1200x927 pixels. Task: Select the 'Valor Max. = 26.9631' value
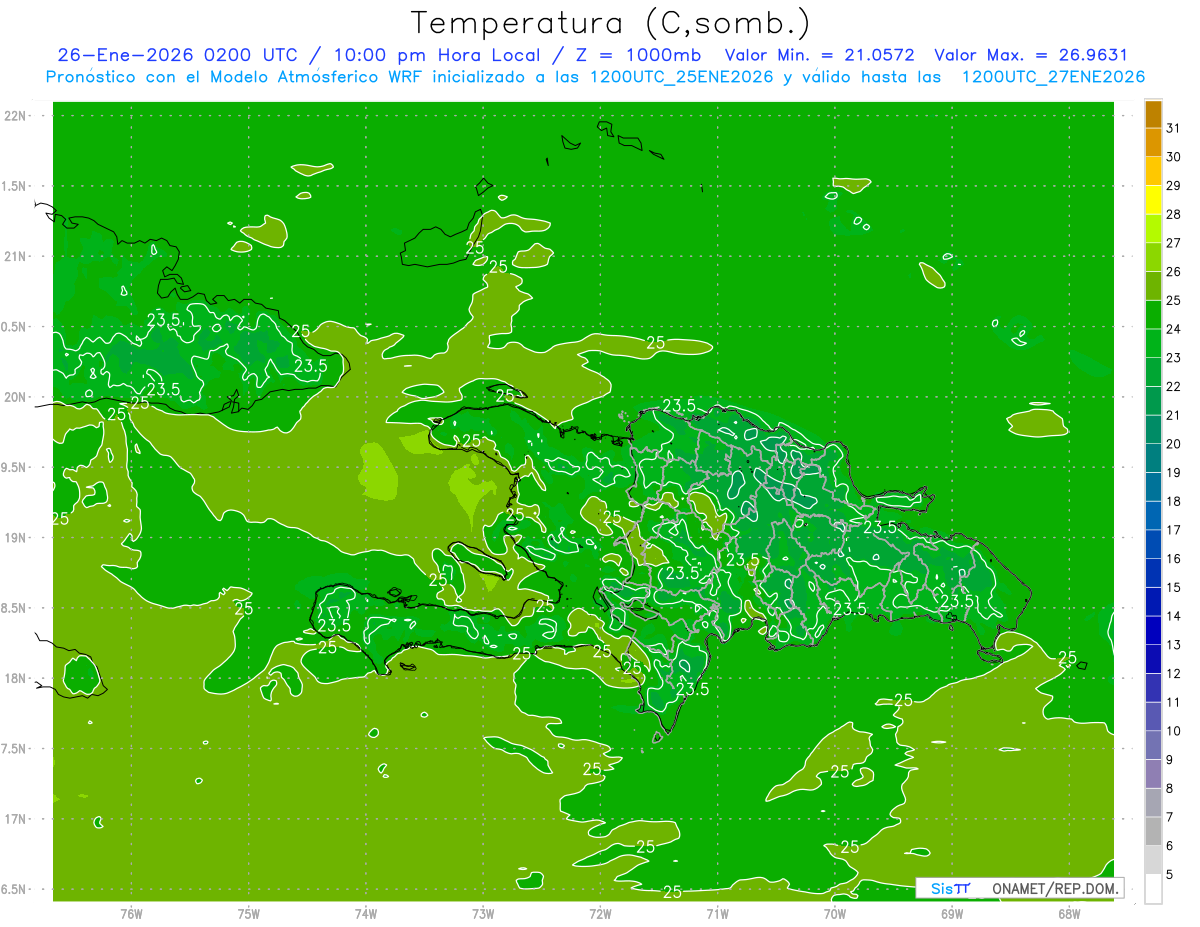click(1030, 55)
